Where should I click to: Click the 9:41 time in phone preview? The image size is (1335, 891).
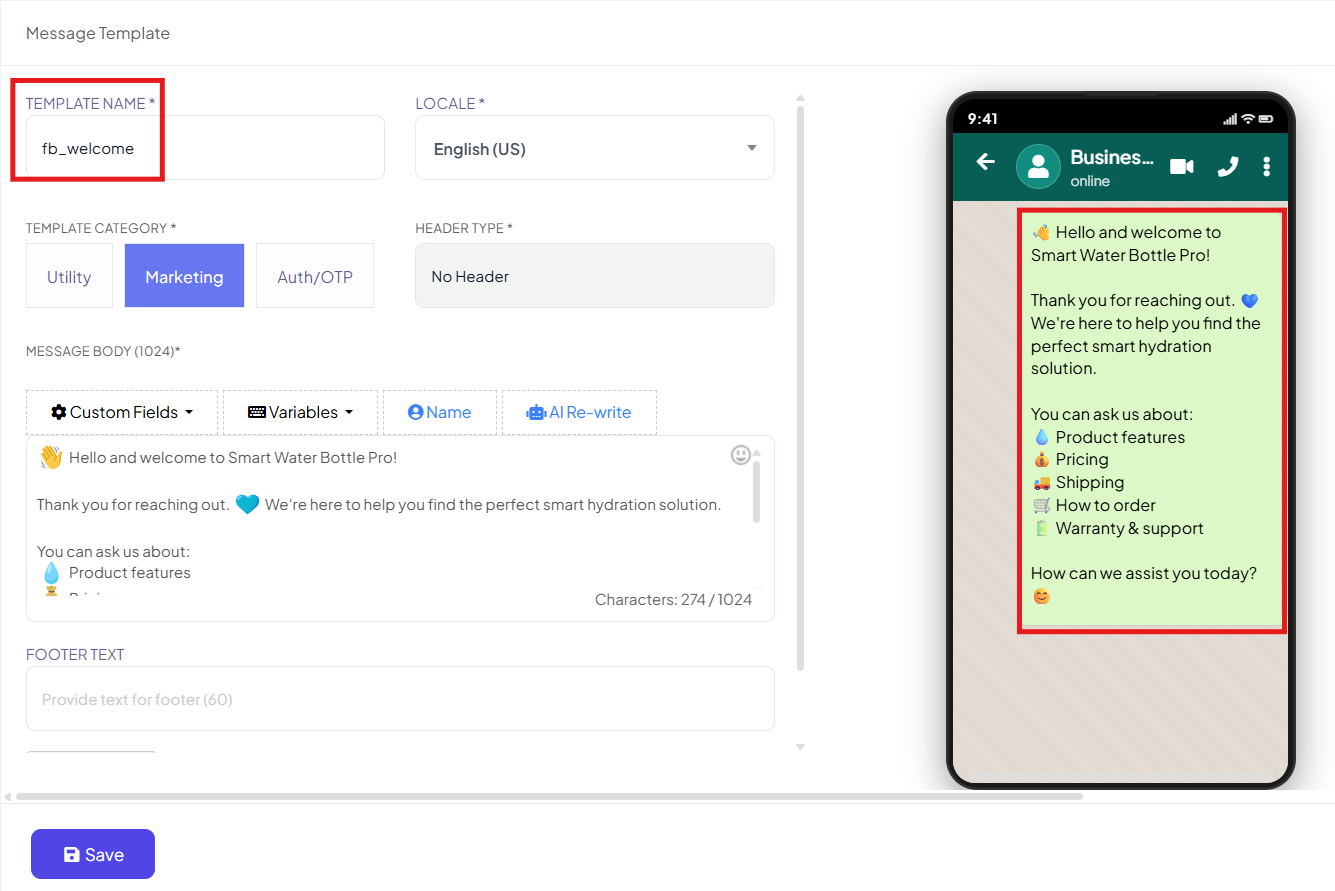pos(983,119)
